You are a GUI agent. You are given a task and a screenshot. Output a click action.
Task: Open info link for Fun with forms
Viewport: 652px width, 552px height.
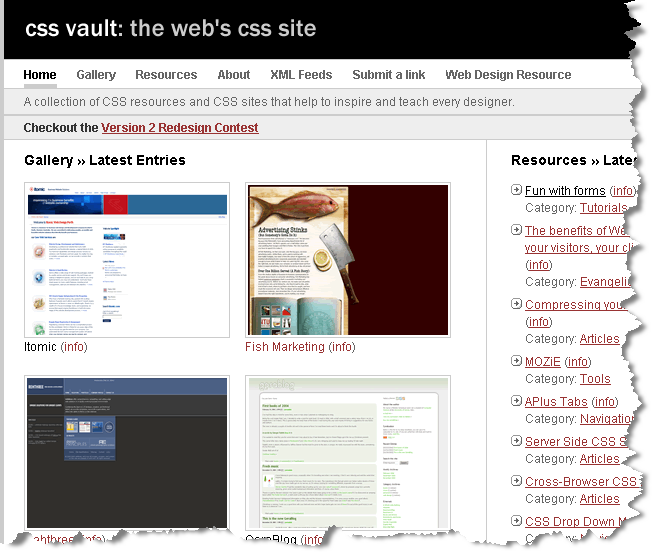click(x=622, y=191)
